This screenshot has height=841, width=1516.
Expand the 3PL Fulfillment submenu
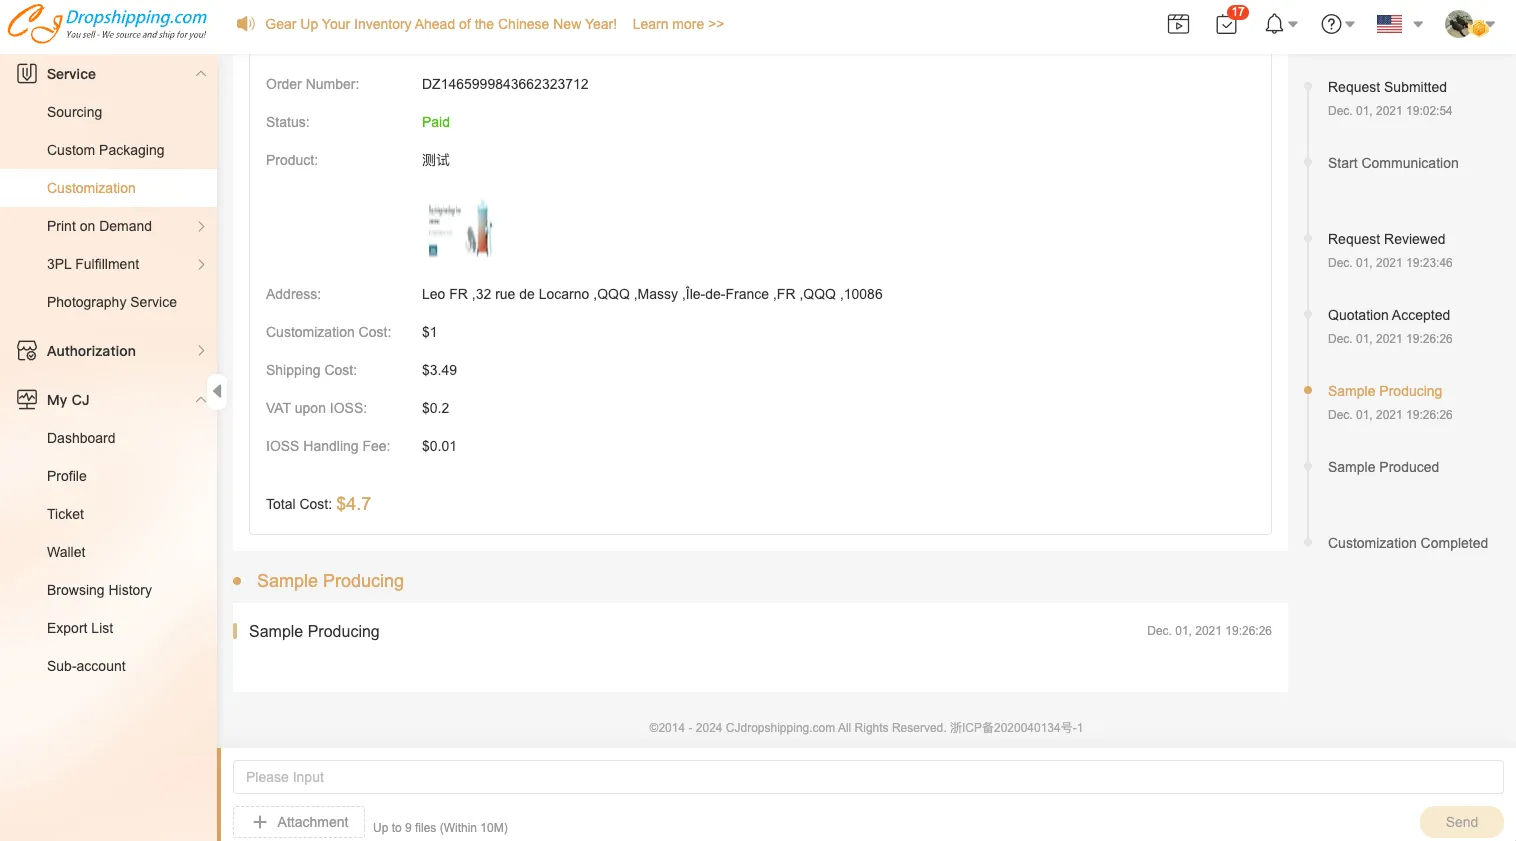201,264
